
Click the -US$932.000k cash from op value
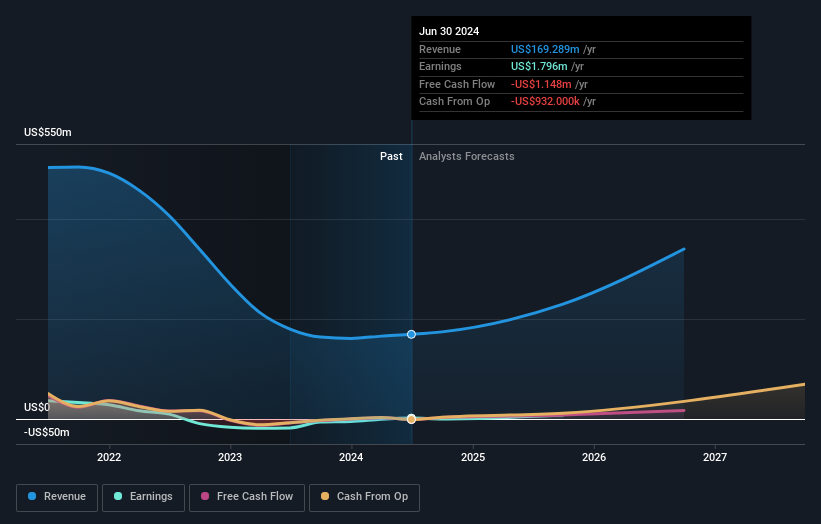pyautogui.click(x=545, y=102)
